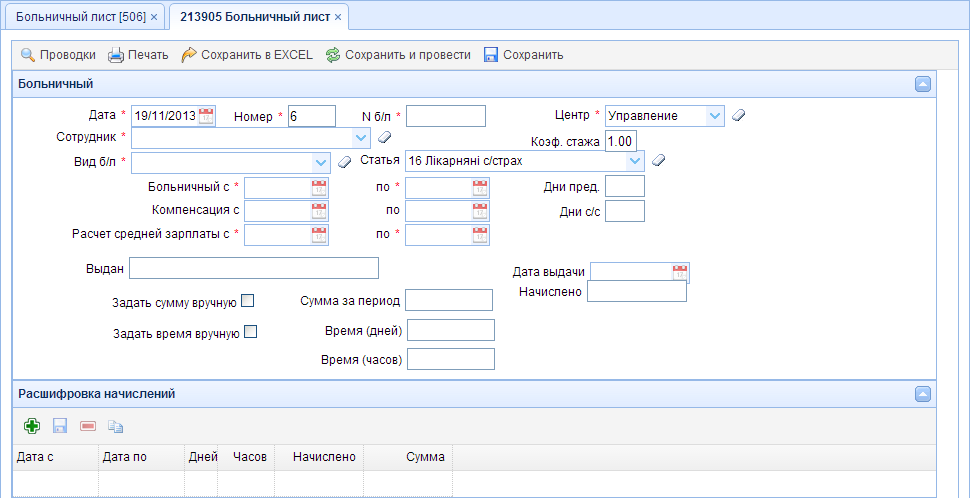Click the Сохранить disk button
Screen dimensions: 970x498
(523, 55)
